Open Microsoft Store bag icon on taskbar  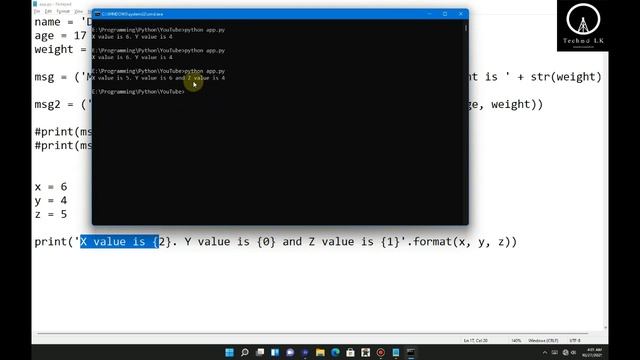tap(350, 352)
